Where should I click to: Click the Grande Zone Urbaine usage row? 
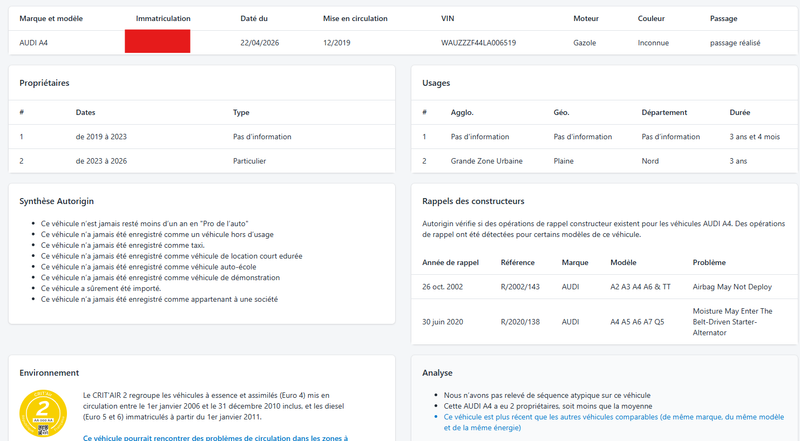click(604, 161)
